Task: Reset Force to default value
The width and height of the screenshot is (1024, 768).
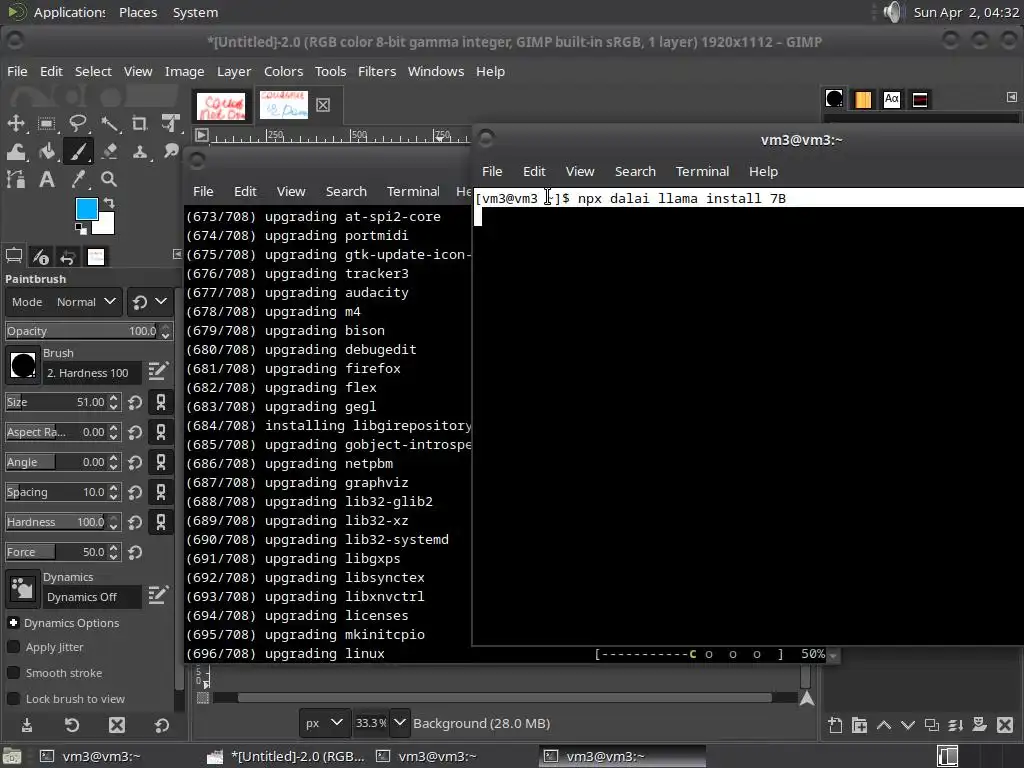Action: click(135, 552)
